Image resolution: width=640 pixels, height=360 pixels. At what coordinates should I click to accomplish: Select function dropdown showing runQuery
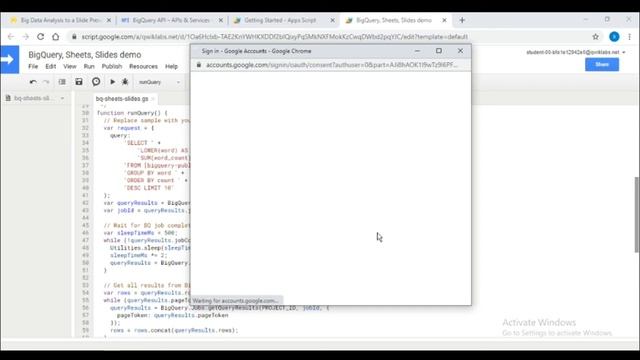coord(159,82)
